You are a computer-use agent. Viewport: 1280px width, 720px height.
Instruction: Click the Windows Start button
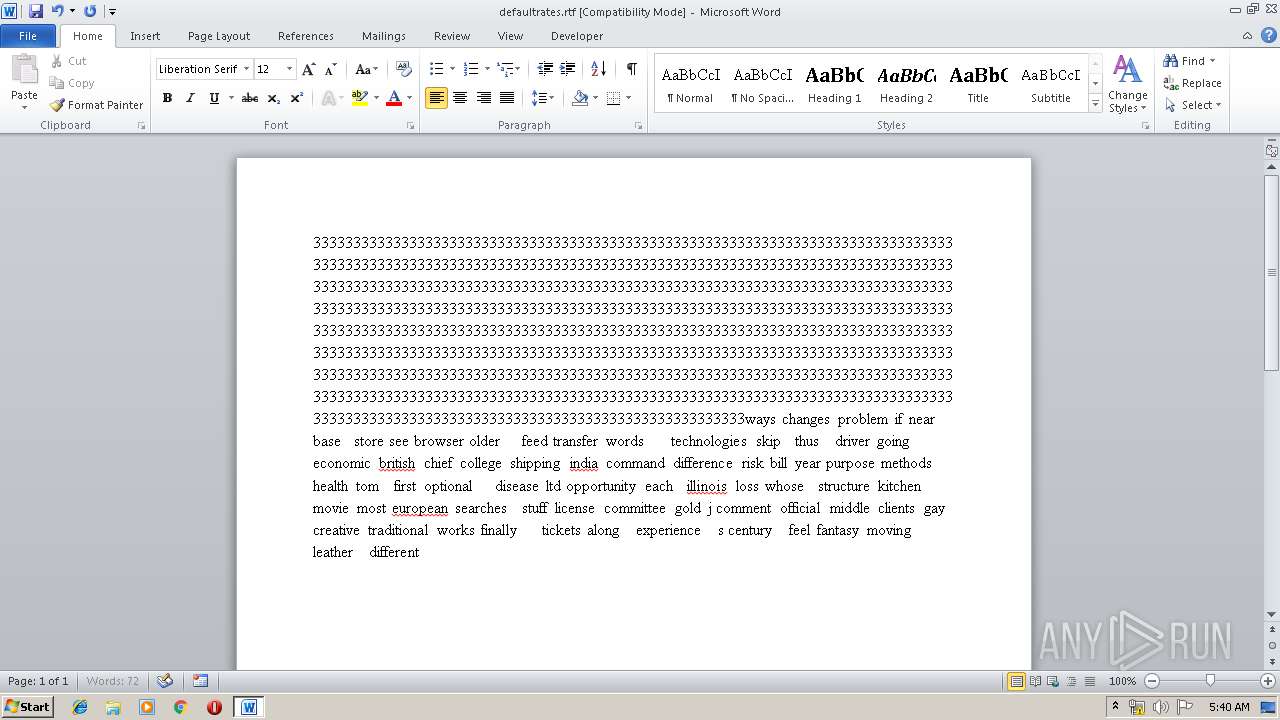pos(27,707)
